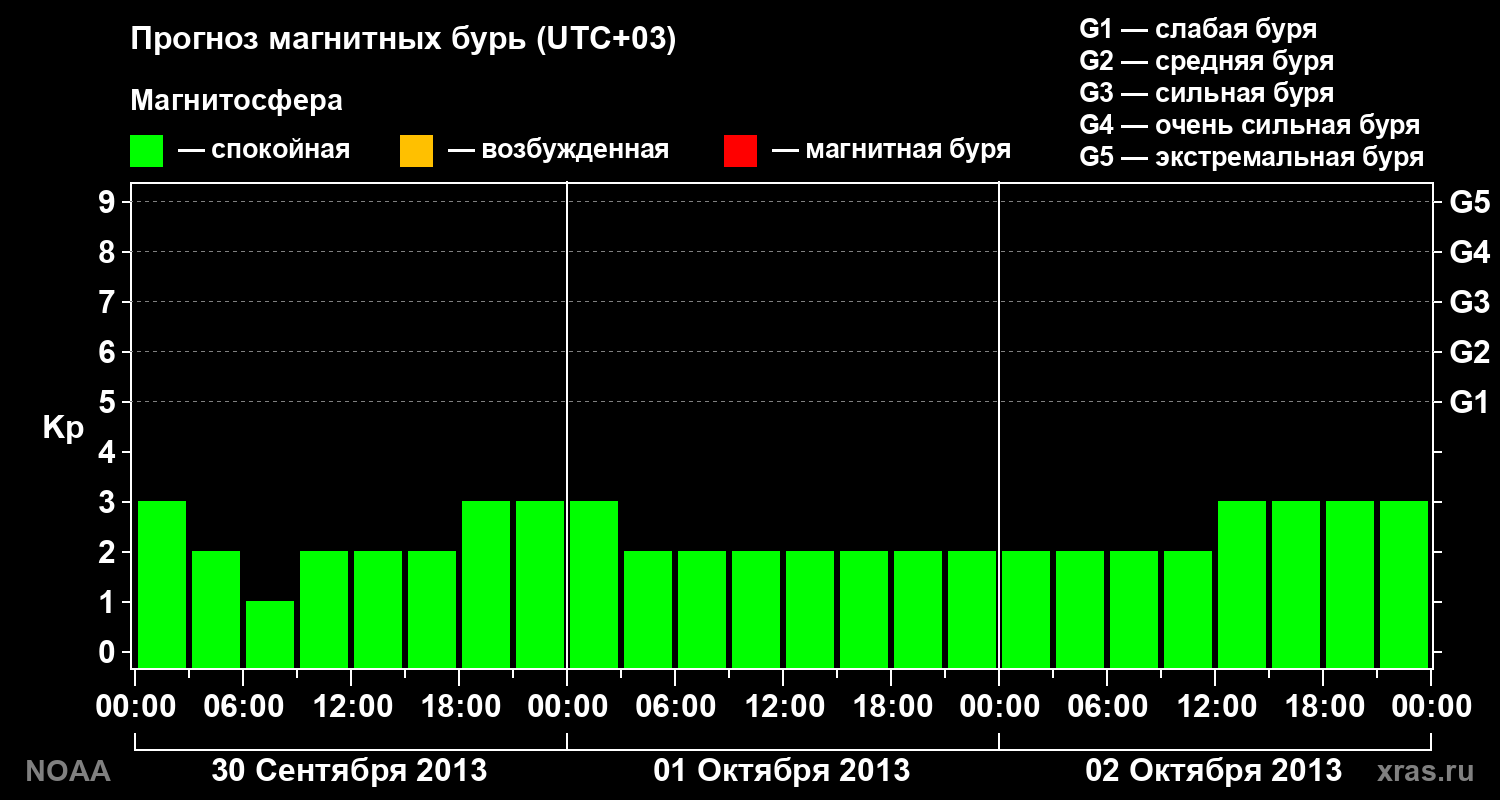Click the 12:00–15:00 bar on 02 Октября
Screen dimensions: 1500x800
pos(1242,584)
